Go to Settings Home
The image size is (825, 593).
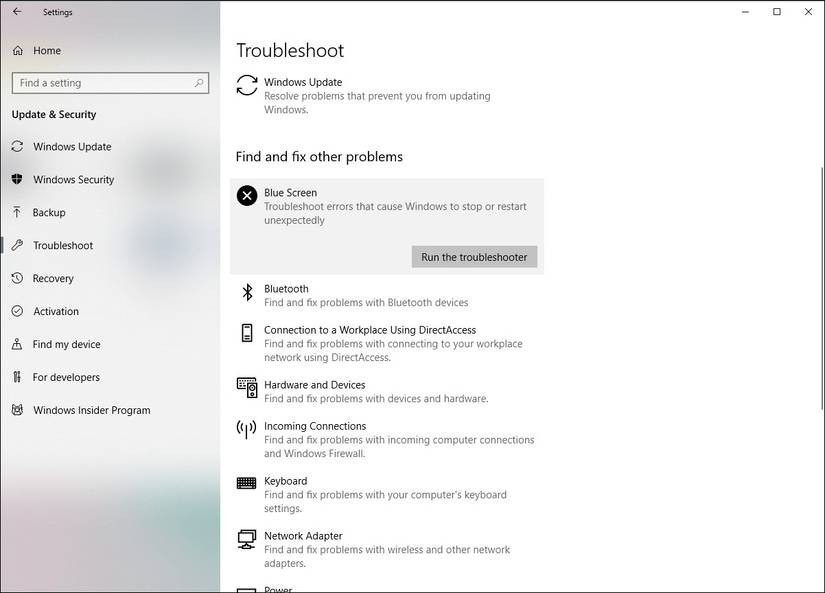47,51
